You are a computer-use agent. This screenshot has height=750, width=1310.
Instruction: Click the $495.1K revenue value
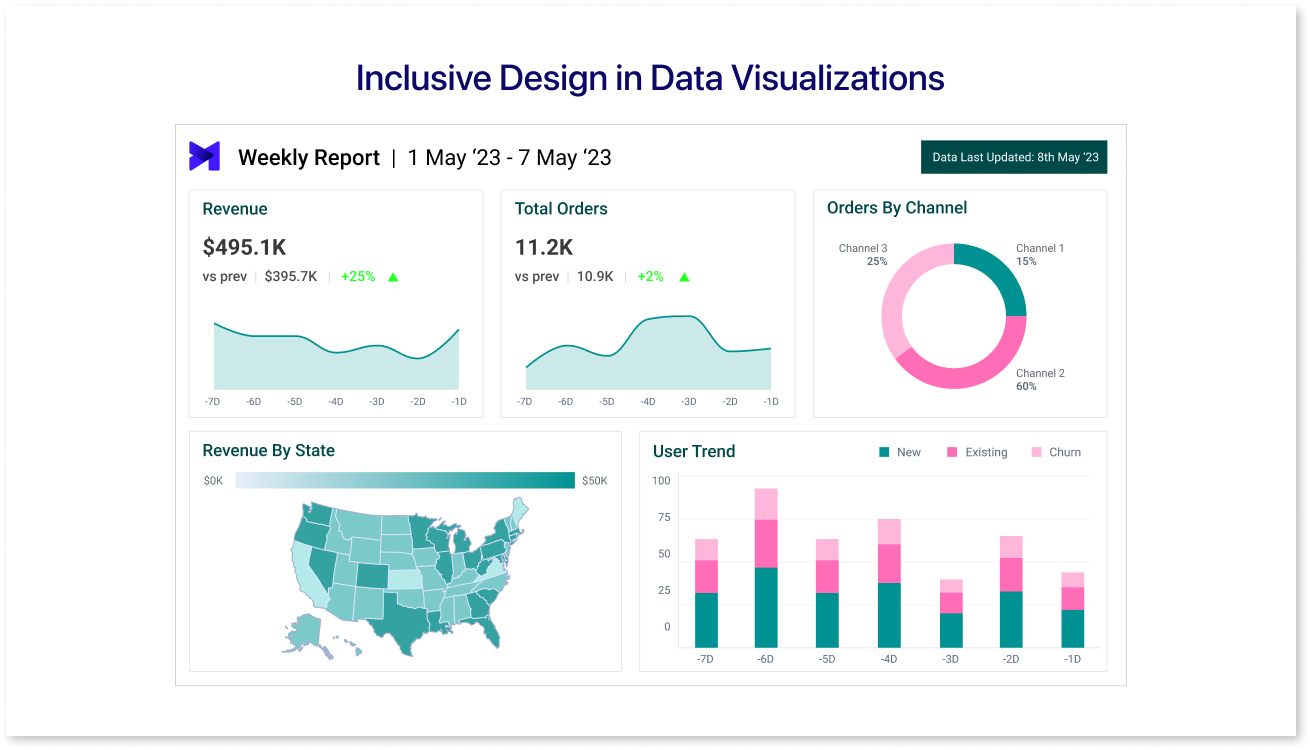tap(244, 247)
